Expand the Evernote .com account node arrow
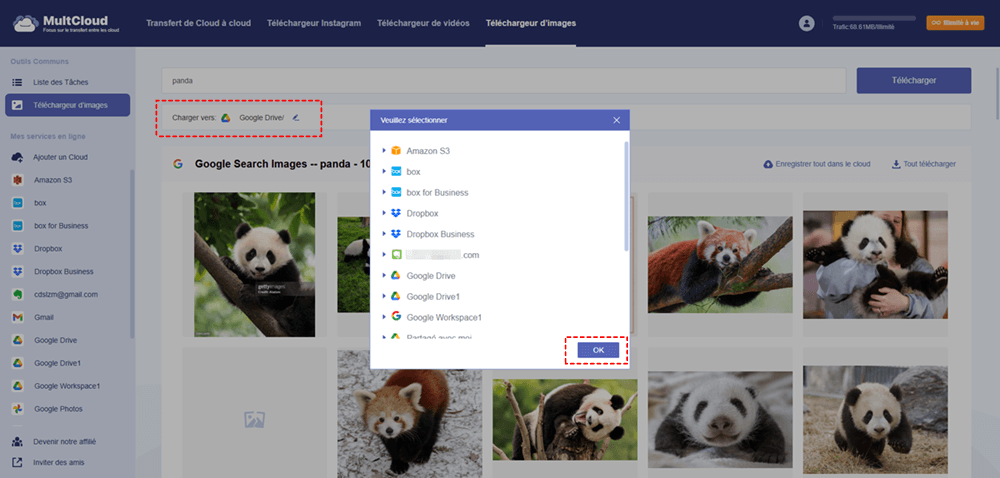 (384, 255)
